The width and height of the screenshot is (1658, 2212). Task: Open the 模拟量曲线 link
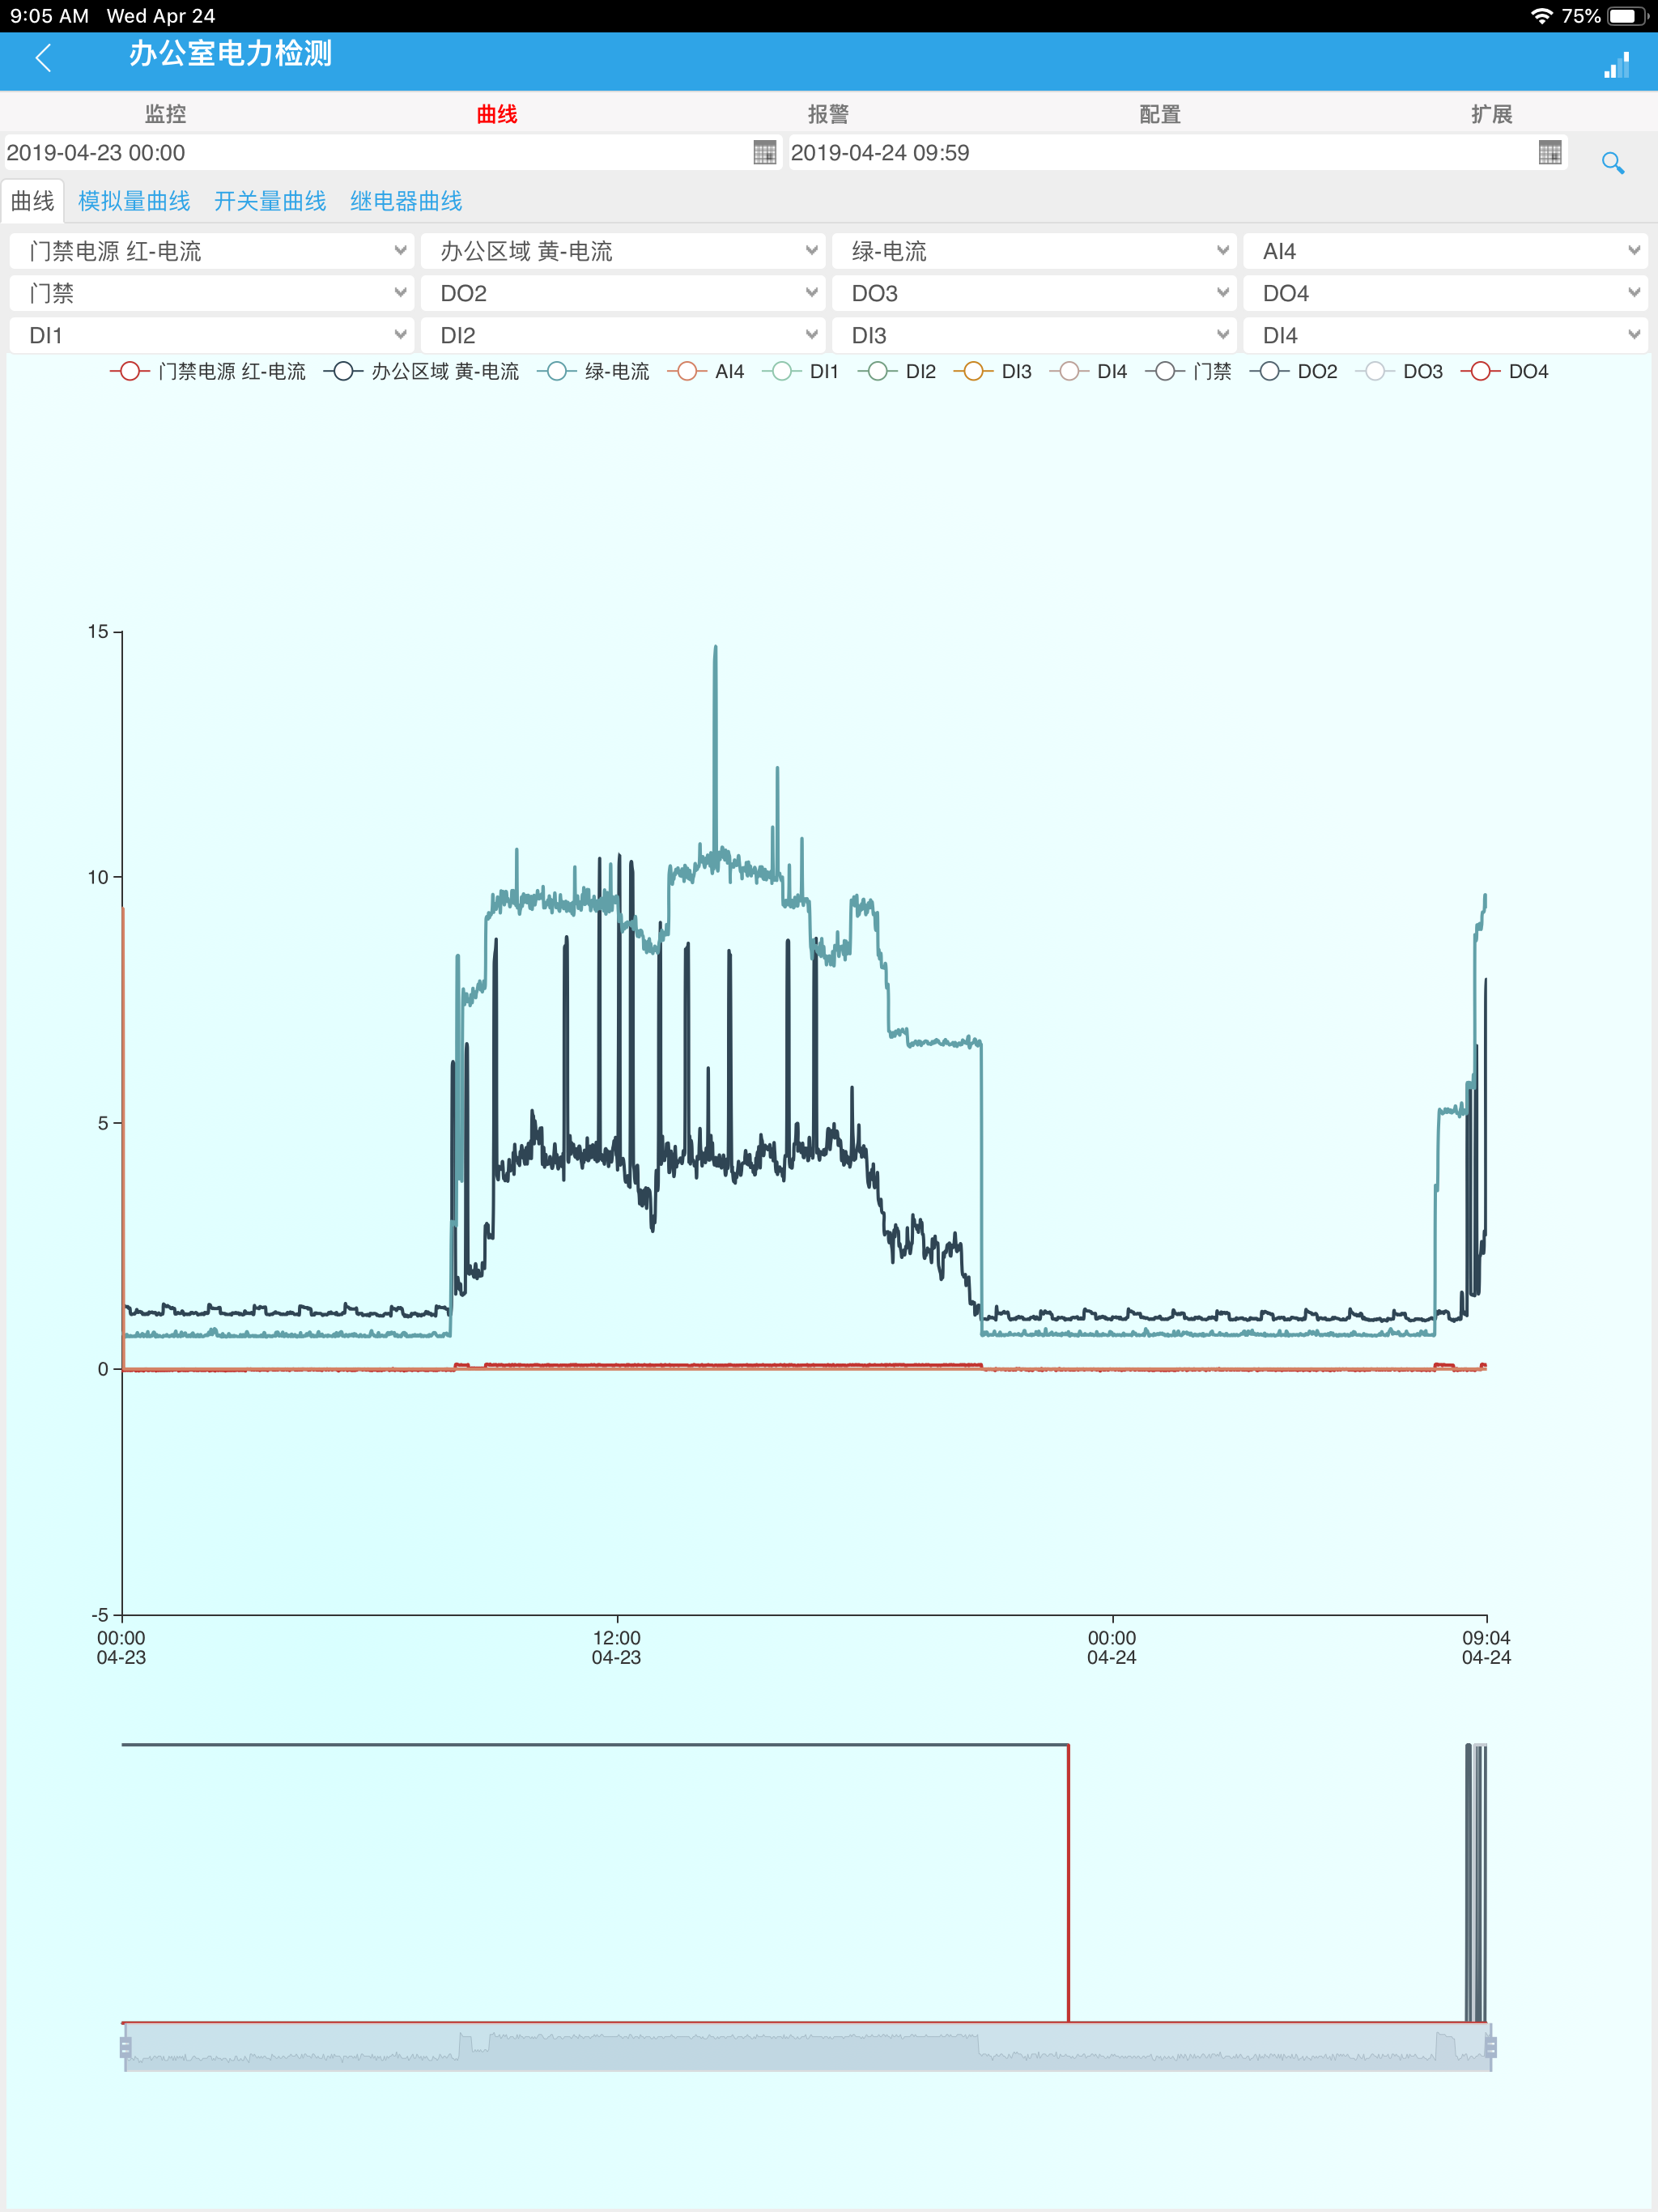pyautogui.click(x=134, y=201)
